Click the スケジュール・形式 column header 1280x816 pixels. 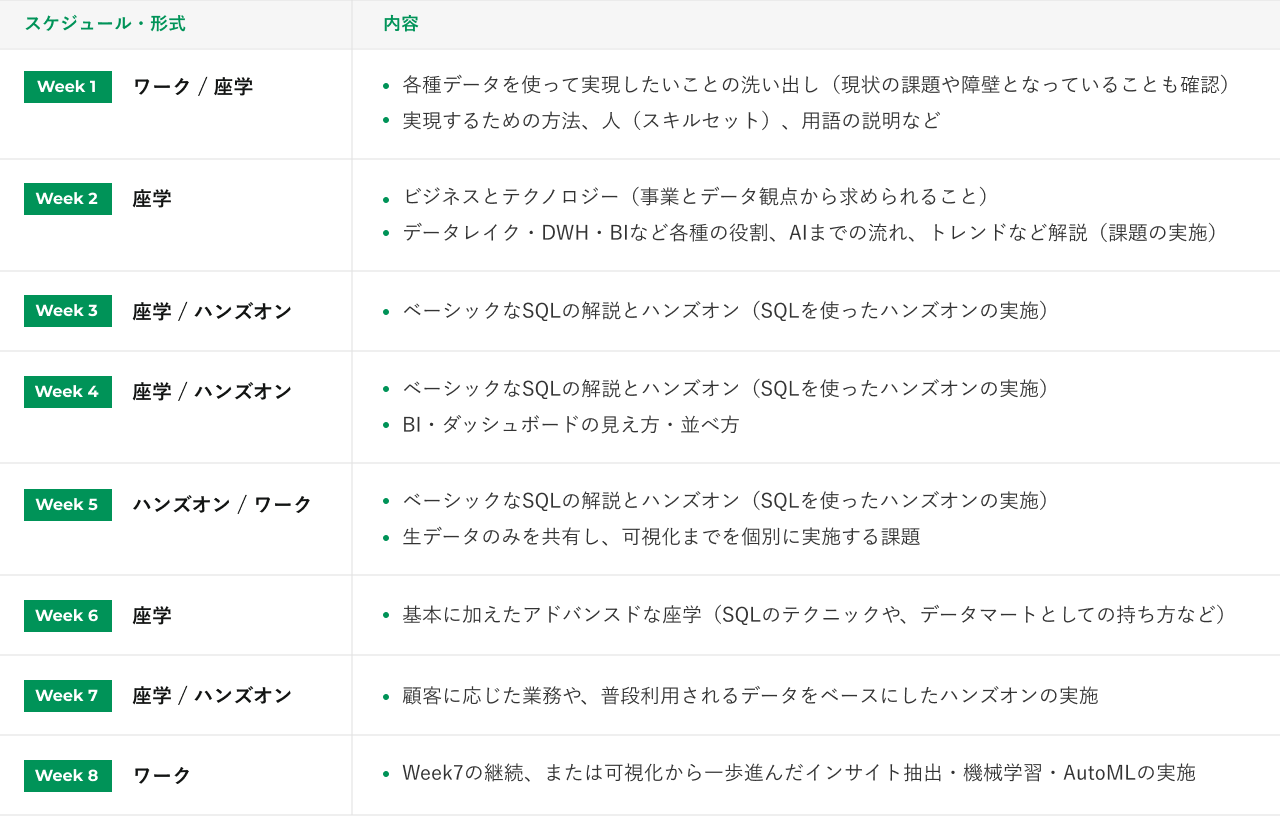tap(105, 24)
